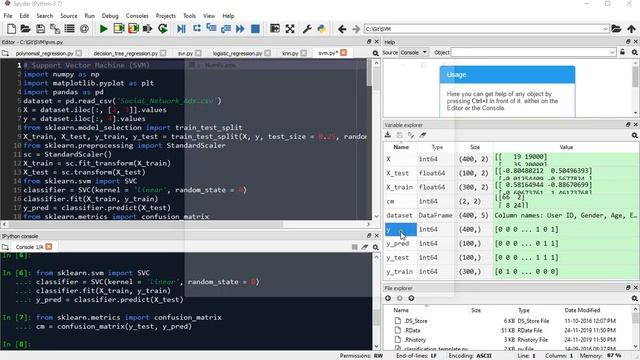Screen dimensions: 640x360
Task: Sort variables by the Type column header
Action: click(x=437, y=147)
